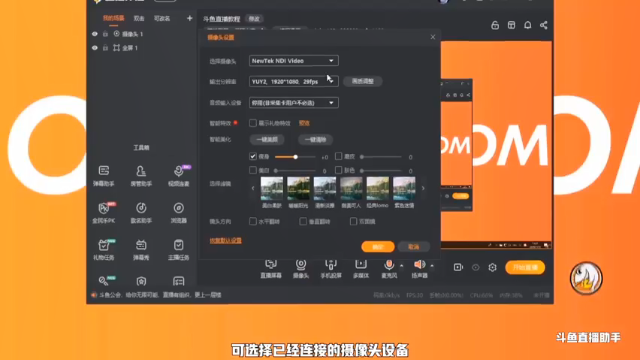Open the gift task tool (礼物任务)
Viewport: 640px width, 360px height.
[x=104, y=249]
